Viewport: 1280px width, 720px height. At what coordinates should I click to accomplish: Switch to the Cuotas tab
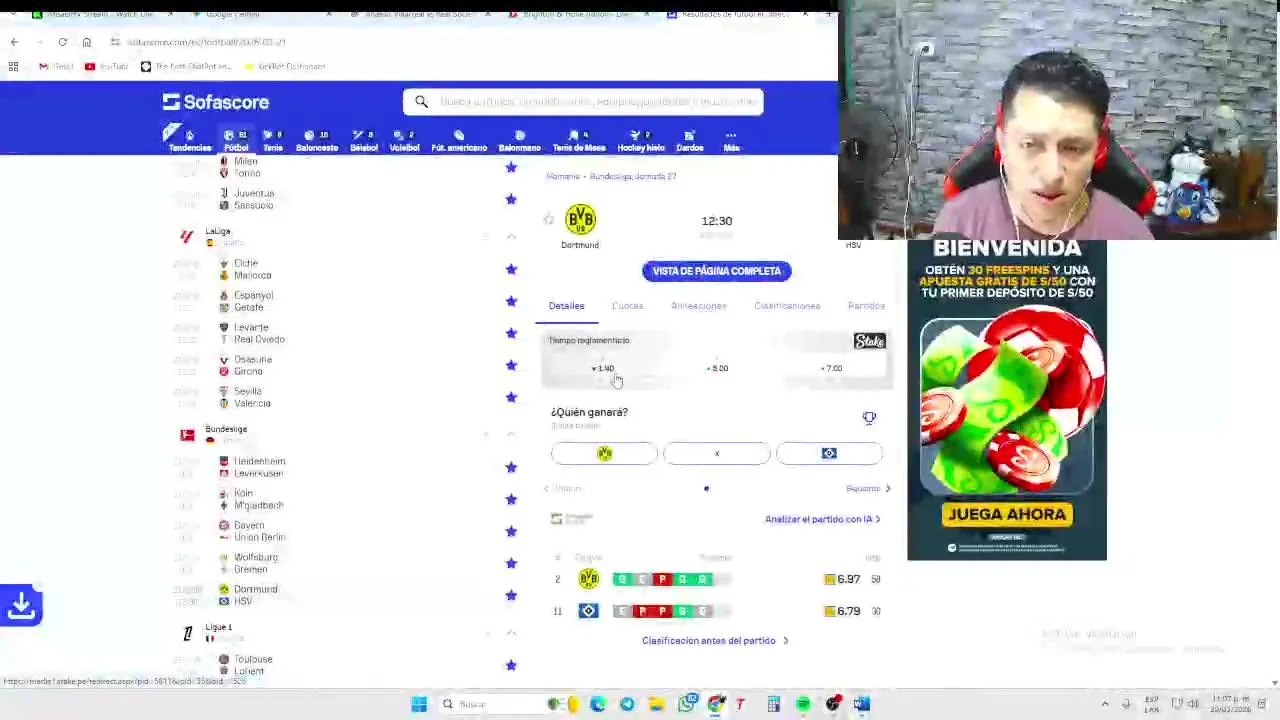[627, 306]
